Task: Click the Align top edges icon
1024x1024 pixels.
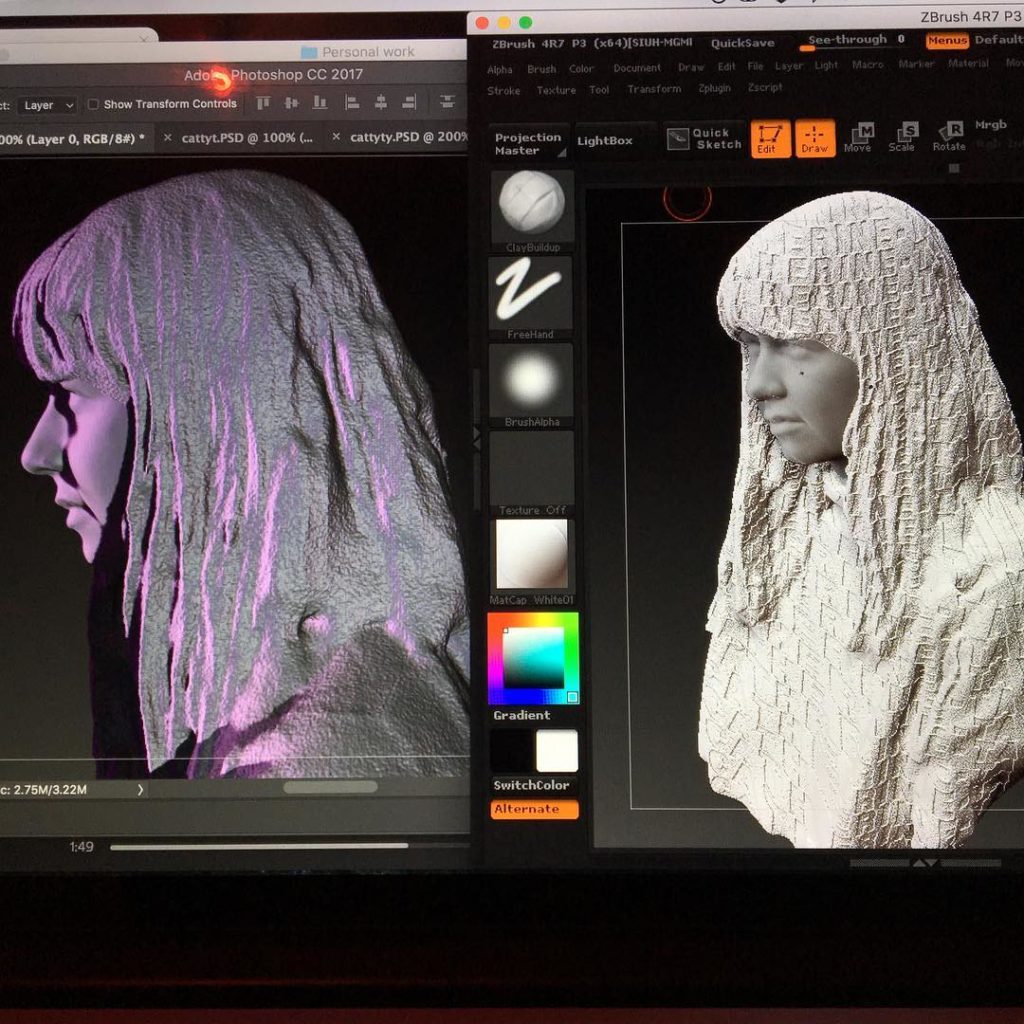Action: [x=264, y=103]
